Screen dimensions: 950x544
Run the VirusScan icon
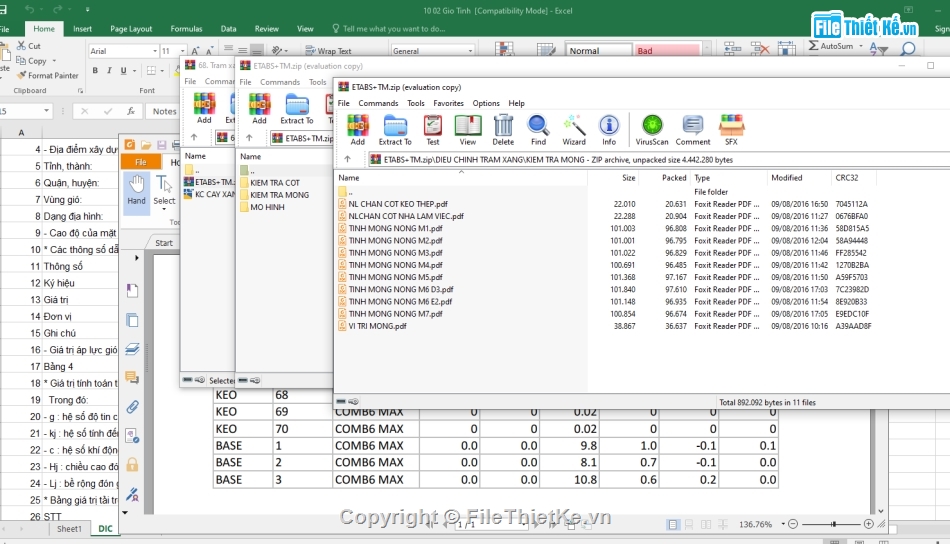(652, 130)
